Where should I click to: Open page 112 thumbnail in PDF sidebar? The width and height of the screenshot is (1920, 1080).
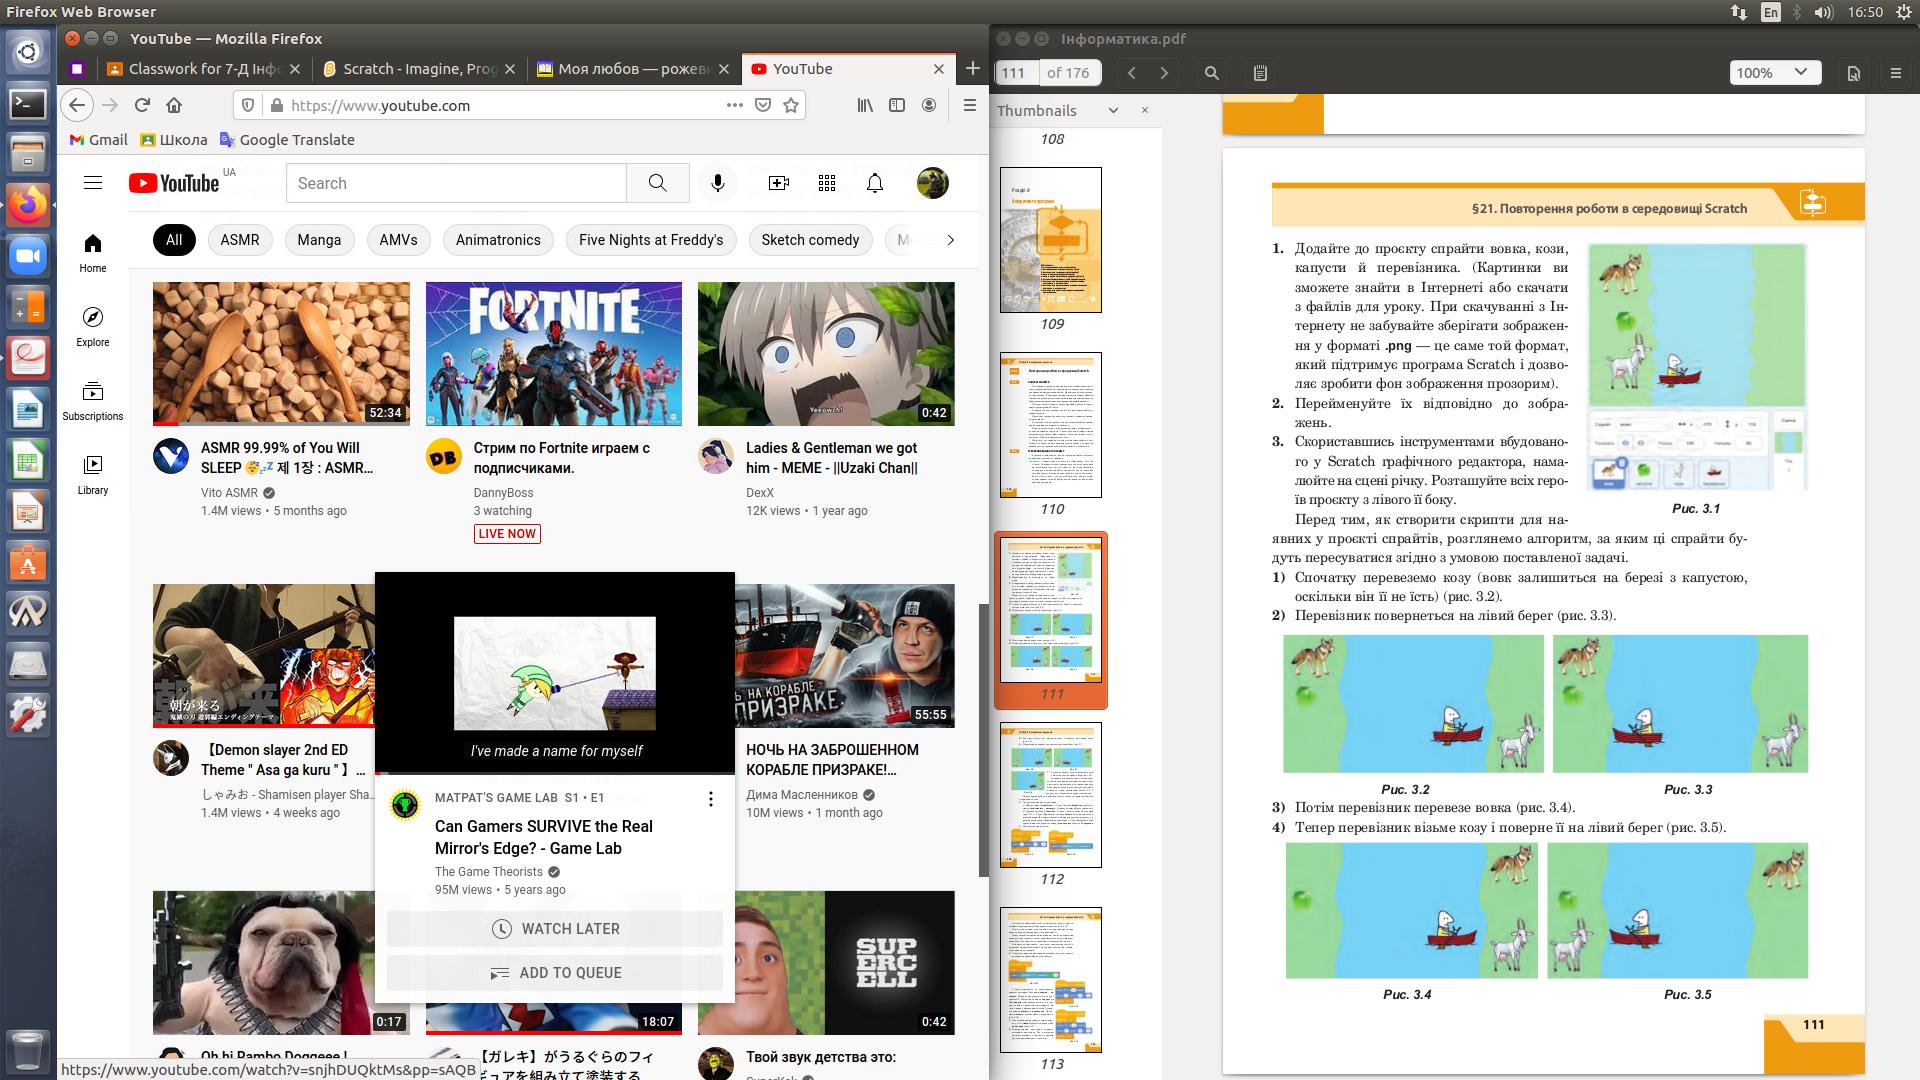click(1051, 795)
